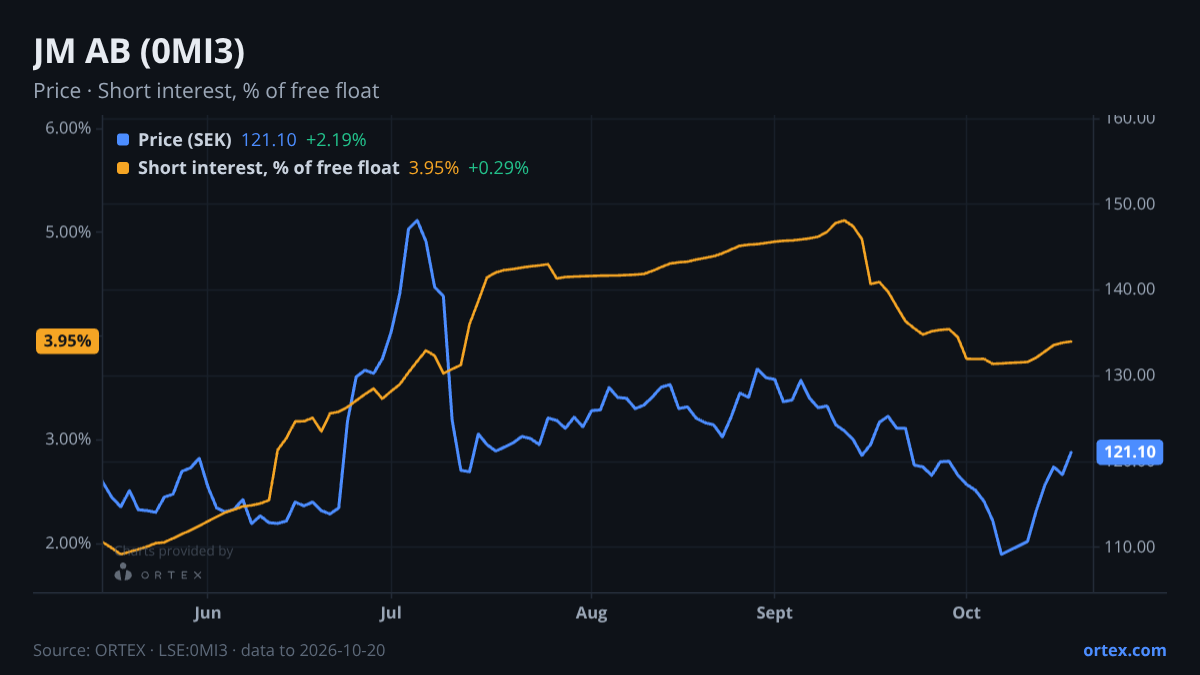
Task: Click the orange 3.95% axis value badge
Action: coord(66,341)
